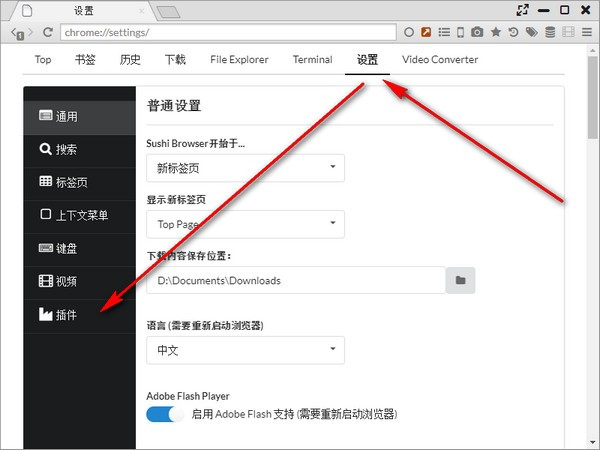Switch to the Top tab
600x450 pixels.
[43, 60]
